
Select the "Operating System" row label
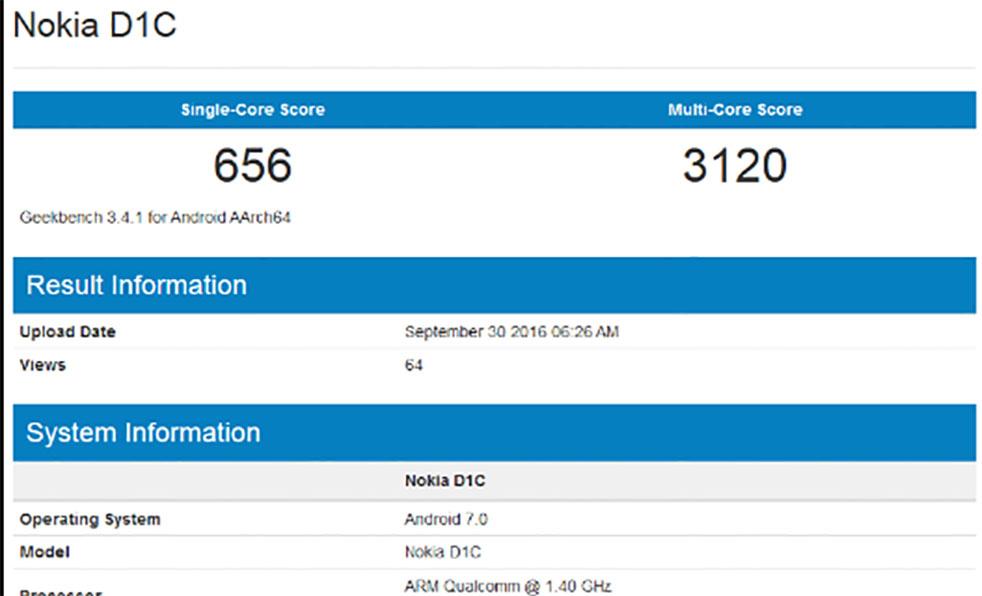click(90, 520)
